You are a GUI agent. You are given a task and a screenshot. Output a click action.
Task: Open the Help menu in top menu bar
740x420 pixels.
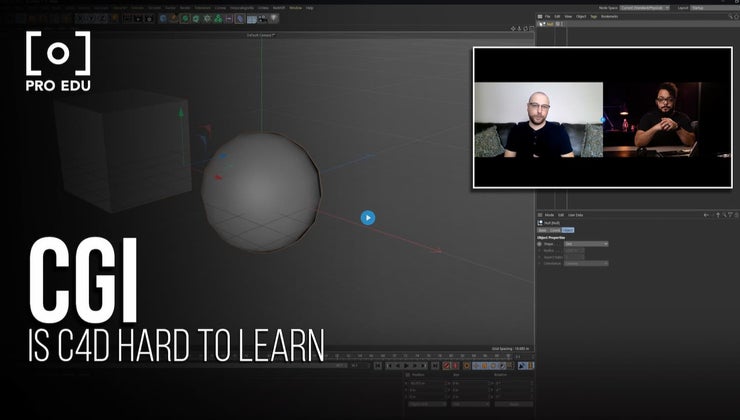coord(310,8)
